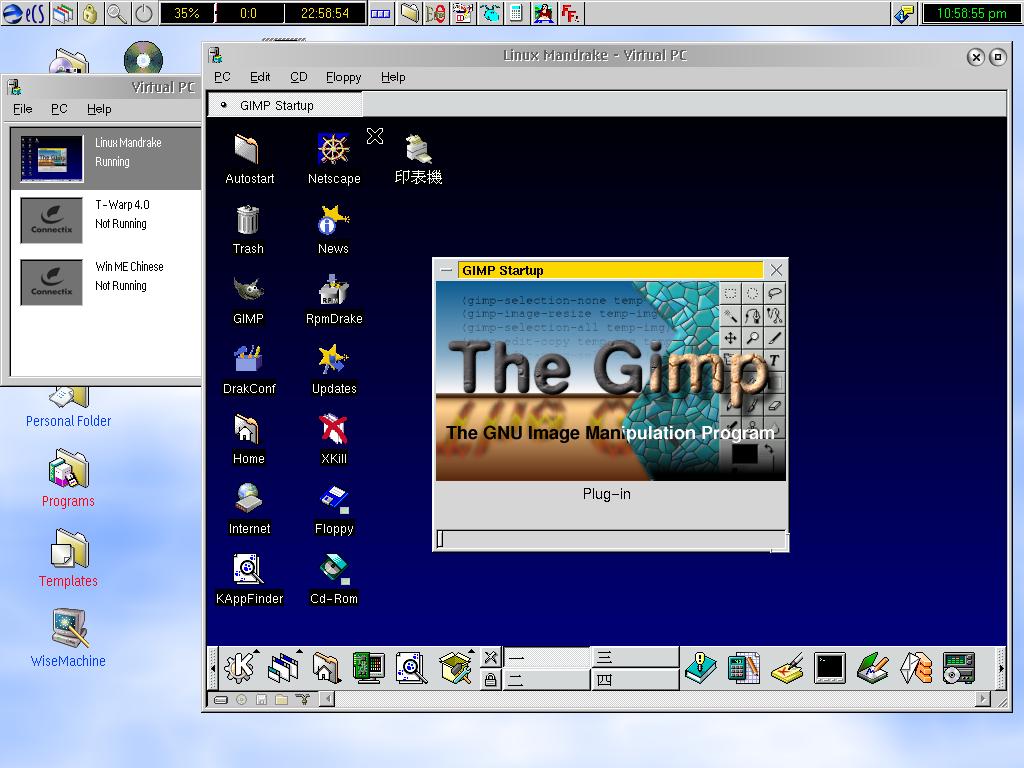Open the Floppy menu in Linux Mandrake window
Viewport: 1024px width, 768px height.
click(x=344, y=77)
